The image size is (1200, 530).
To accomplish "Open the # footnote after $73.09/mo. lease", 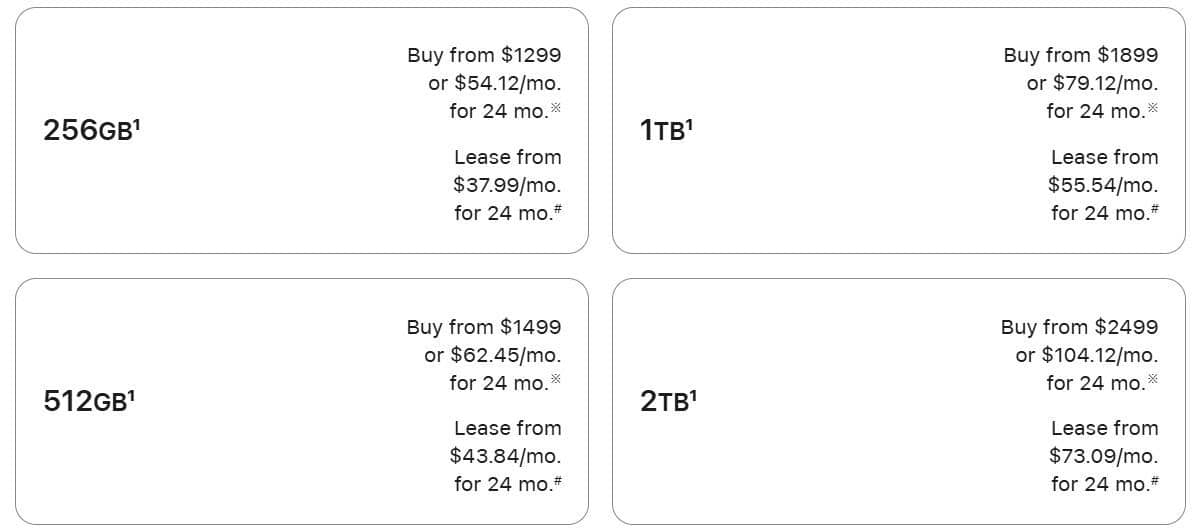I will [x=1154, y=480].
